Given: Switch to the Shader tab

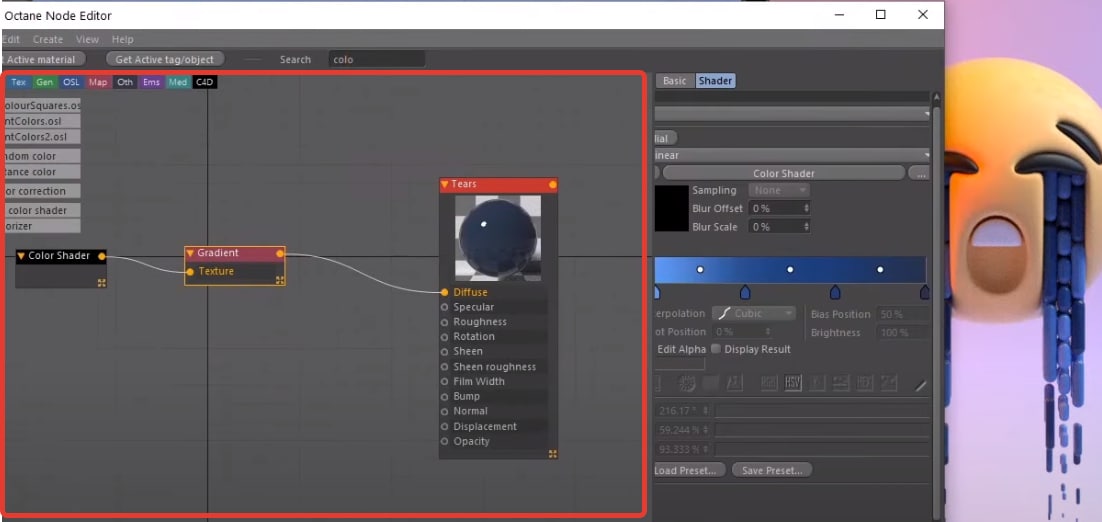Looking at the screenshot, I should (x=715, y=81).
